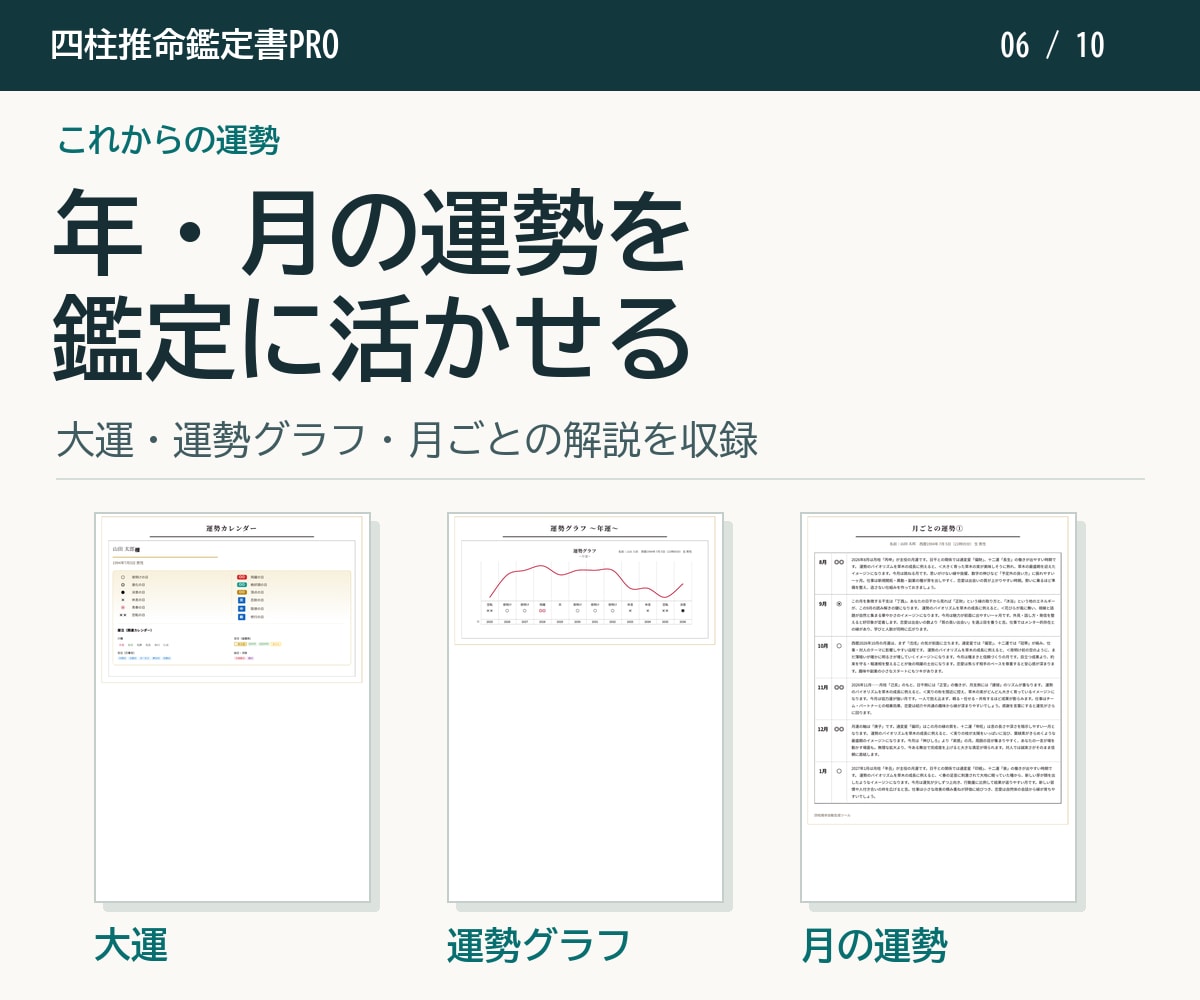Click the 月ごとの運勢① page title
This screenshot has height=1000, width=1200.
tap(938, 528)
